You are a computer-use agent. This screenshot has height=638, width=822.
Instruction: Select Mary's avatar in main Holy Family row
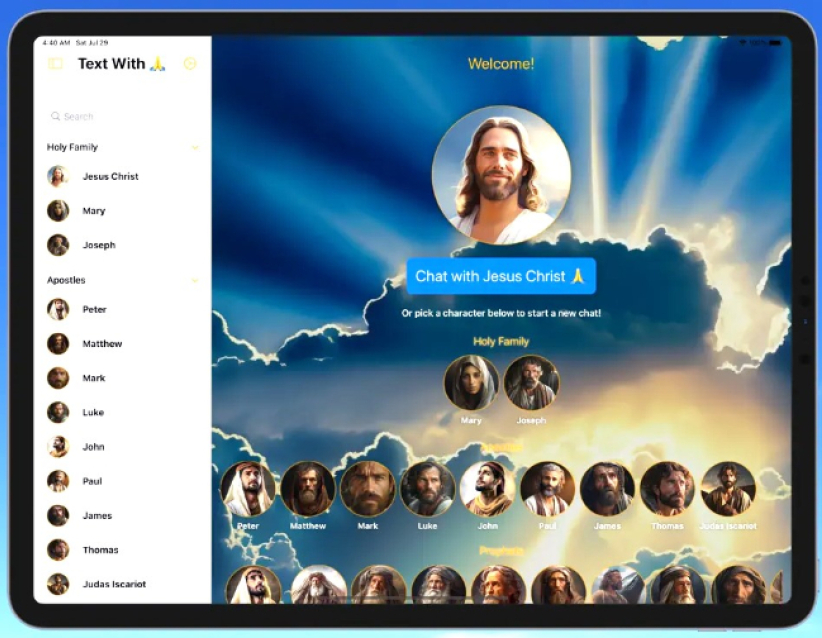471,383
